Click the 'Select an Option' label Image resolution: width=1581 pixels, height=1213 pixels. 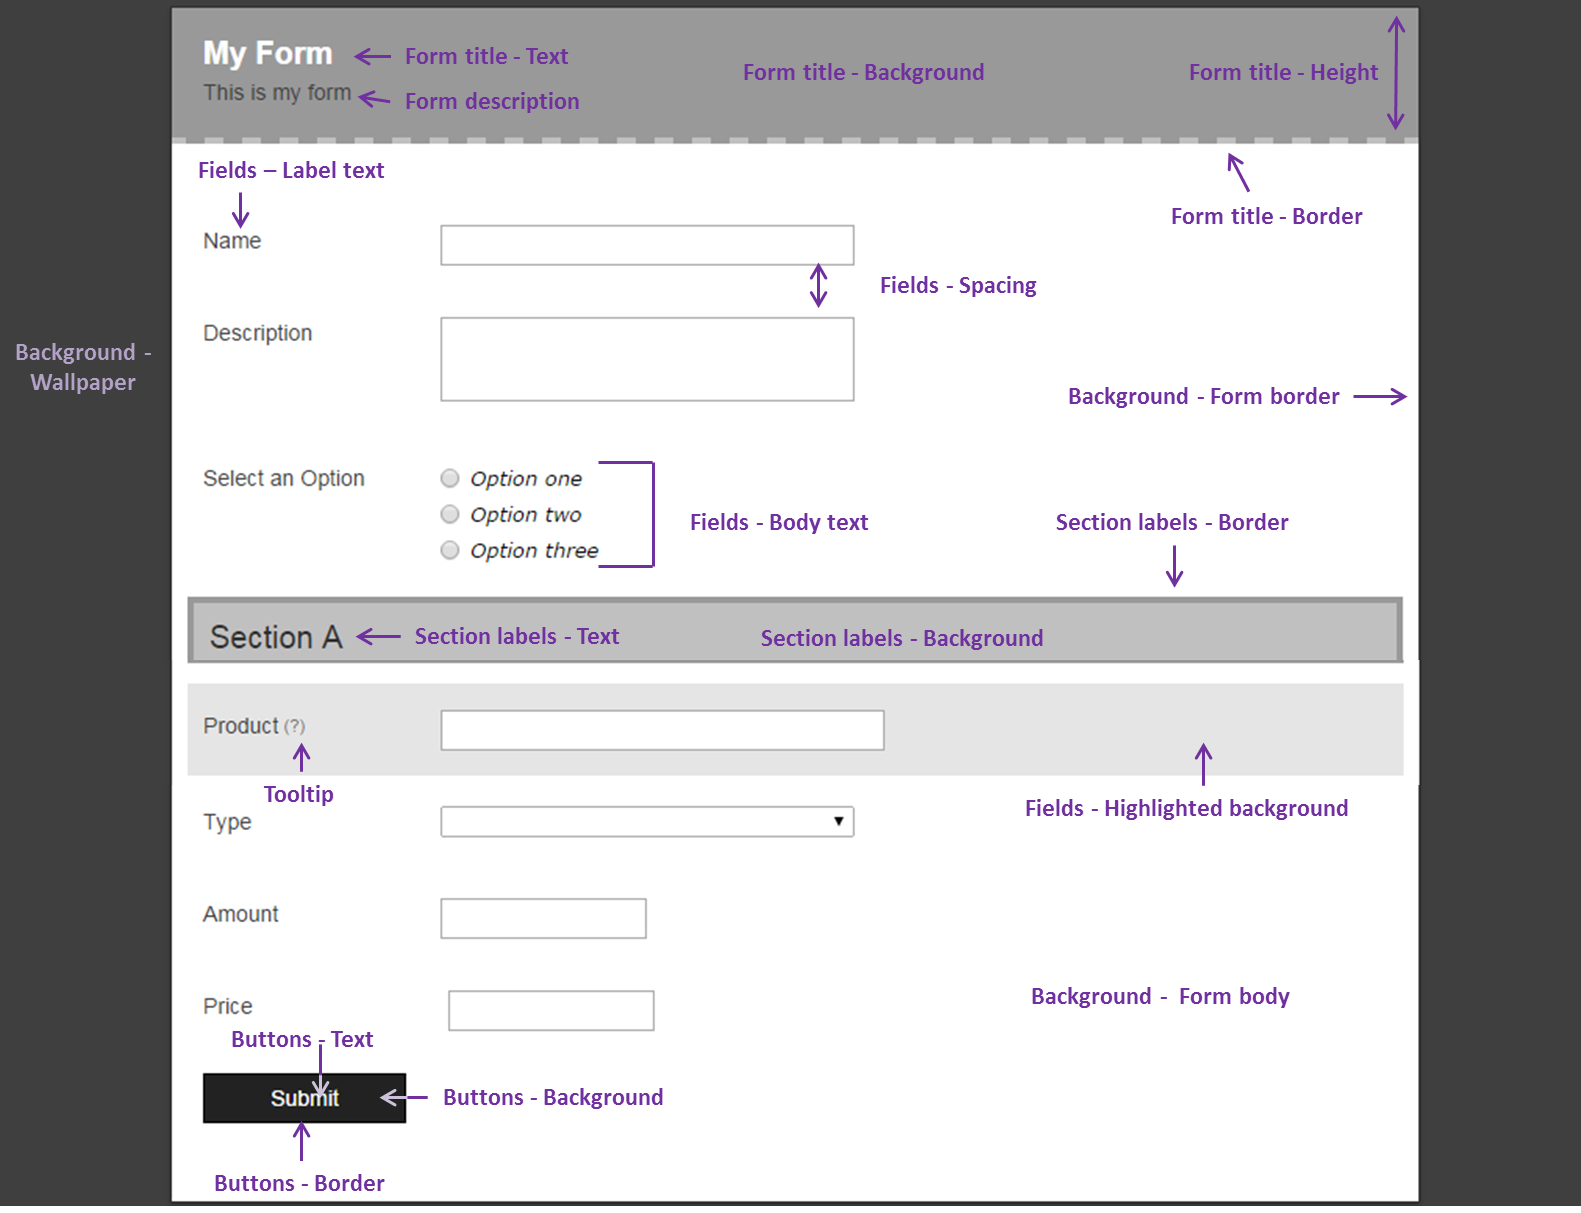284,479
